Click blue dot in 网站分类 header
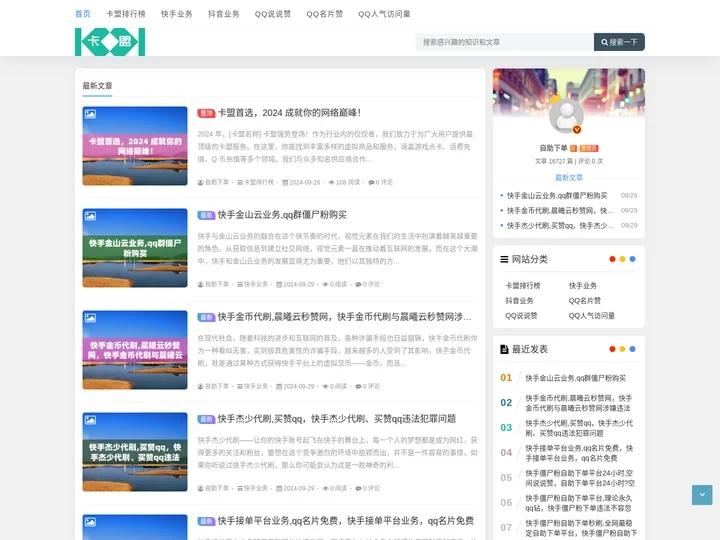This screenshot has height=540, width=720. [x=632, y=259]
